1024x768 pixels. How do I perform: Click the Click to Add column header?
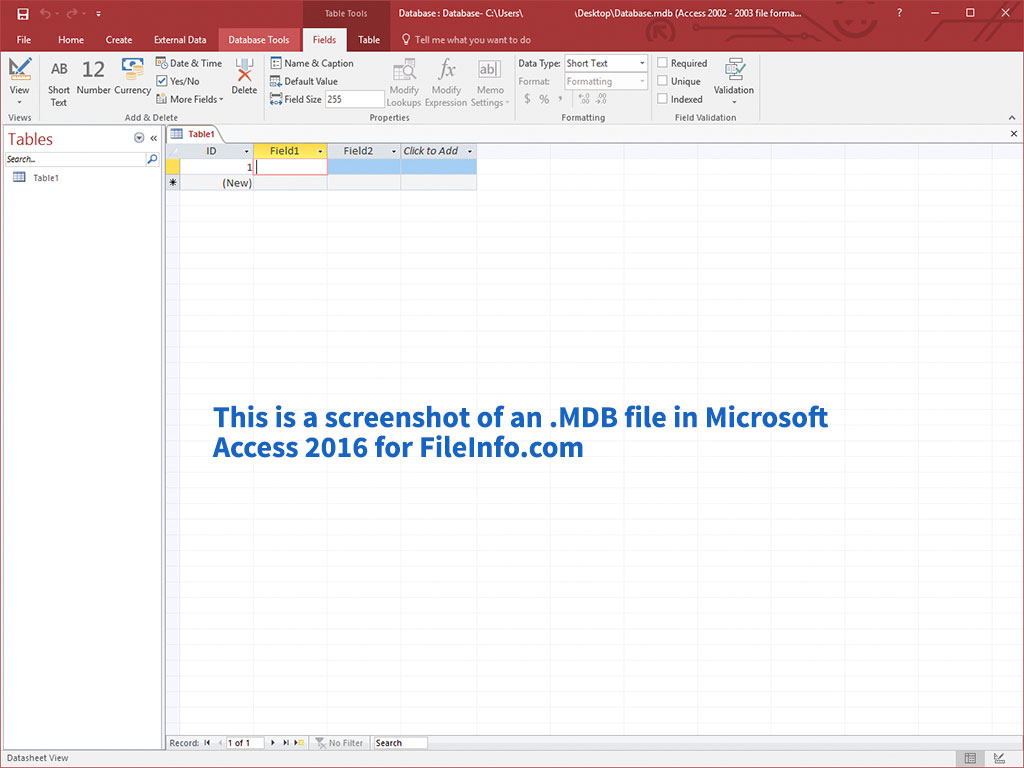431,151
